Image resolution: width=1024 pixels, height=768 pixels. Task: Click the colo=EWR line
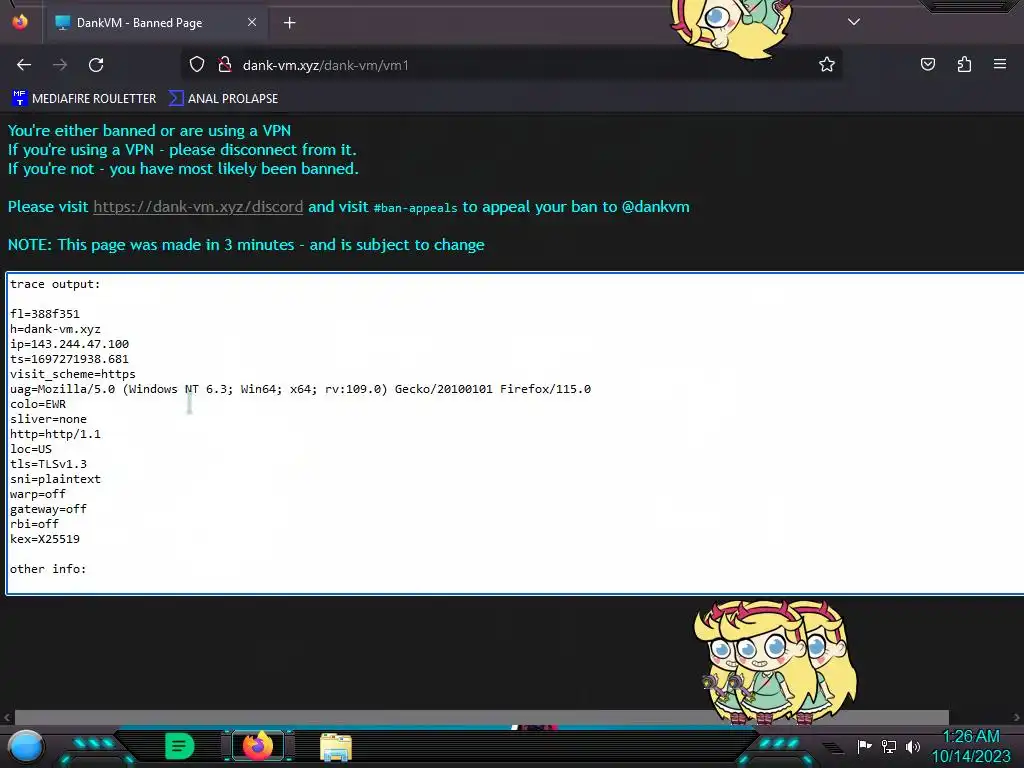(38, 404)
